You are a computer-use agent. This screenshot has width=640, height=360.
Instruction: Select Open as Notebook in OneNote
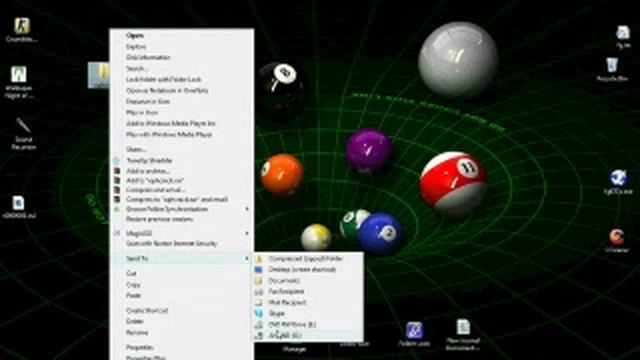point(167,90)
